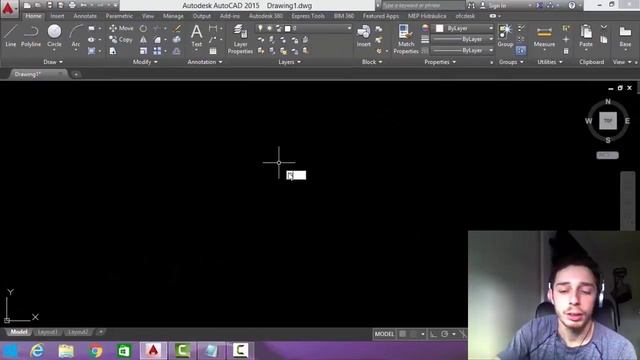The image size is (640, 360).
Task: Click the Help question mark icon
Action: [572, 5]
